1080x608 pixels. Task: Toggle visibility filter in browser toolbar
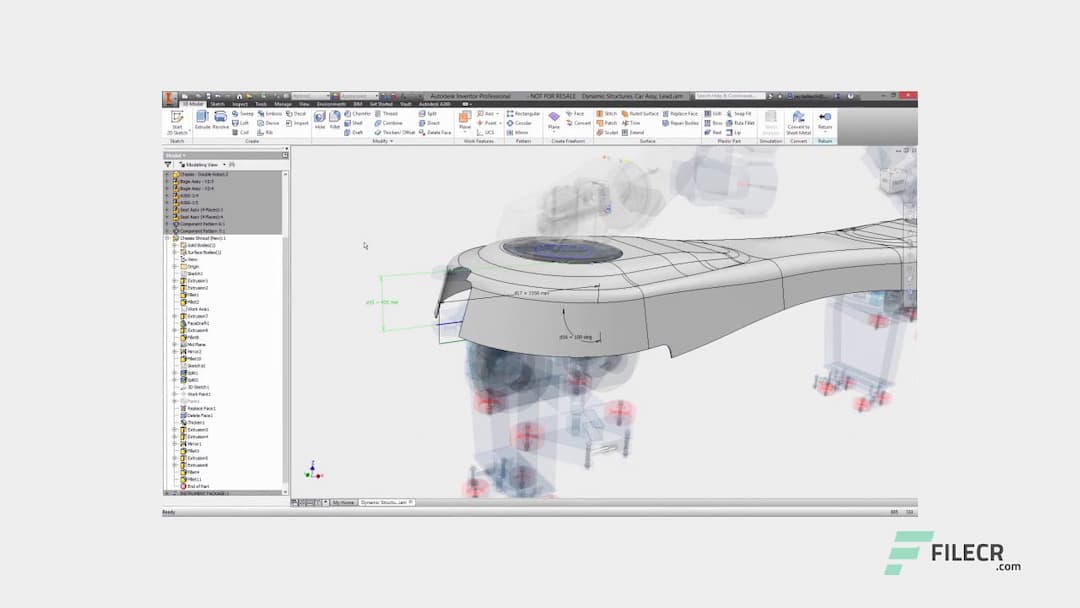pos(168,163)
